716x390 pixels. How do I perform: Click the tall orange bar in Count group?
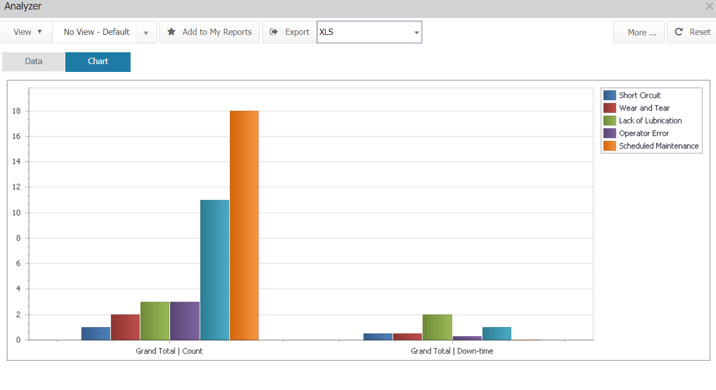pos(244,225)
